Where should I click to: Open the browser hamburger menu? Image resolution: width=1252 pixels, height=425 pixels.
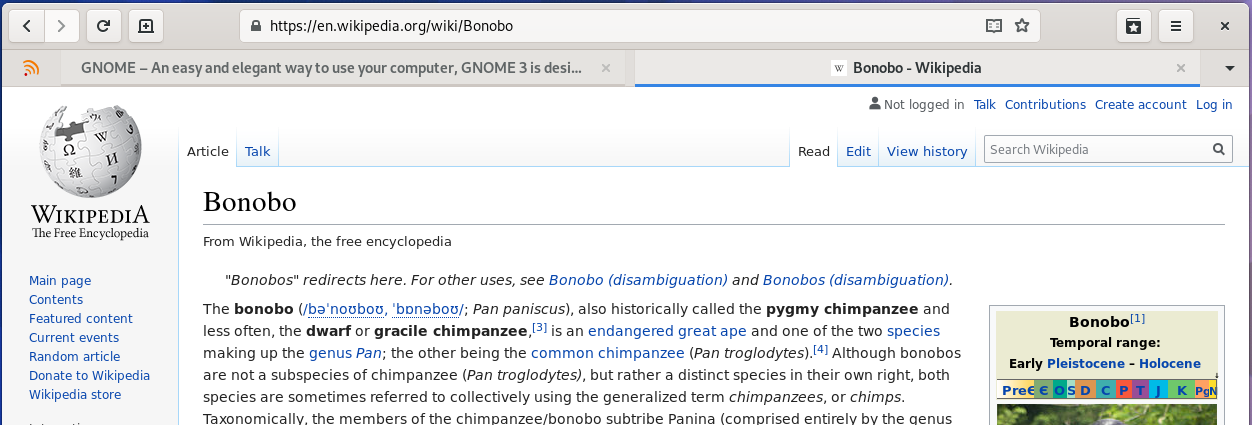[x=1176, y=26]
